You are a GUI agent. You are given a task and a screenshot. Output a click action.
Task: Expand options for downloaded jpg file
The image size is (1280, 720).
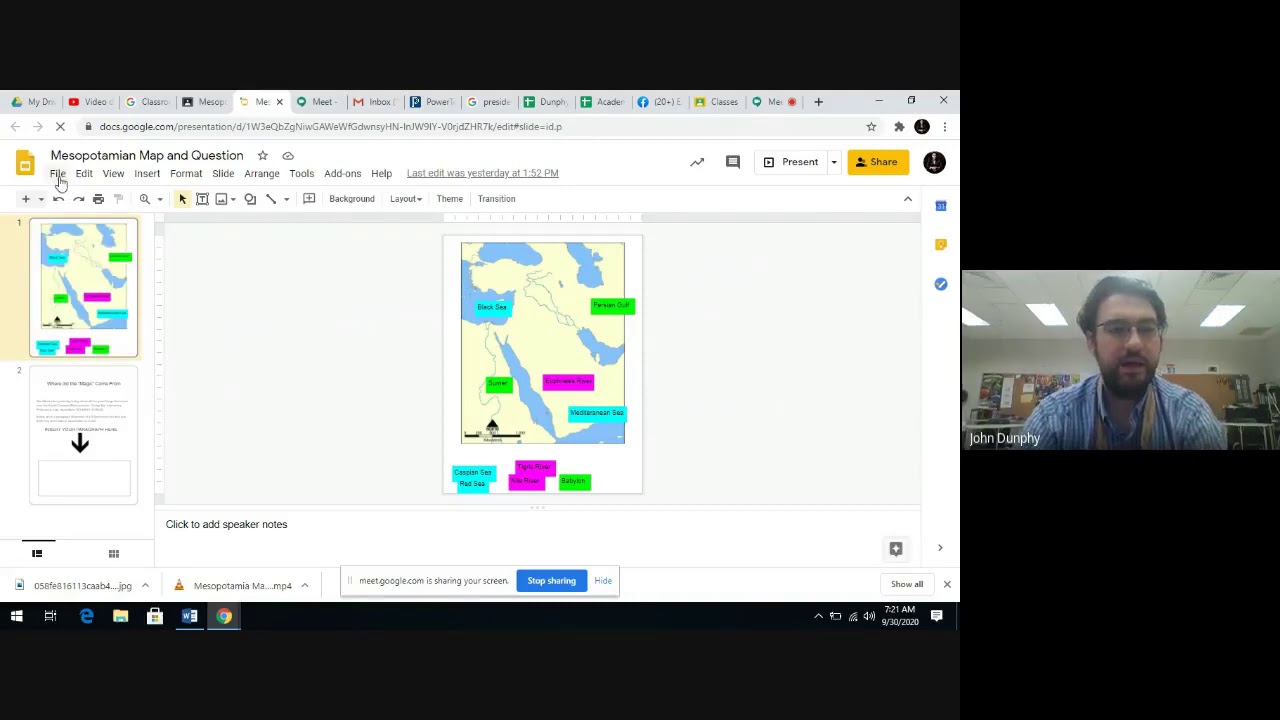click(x=145, y=586)
